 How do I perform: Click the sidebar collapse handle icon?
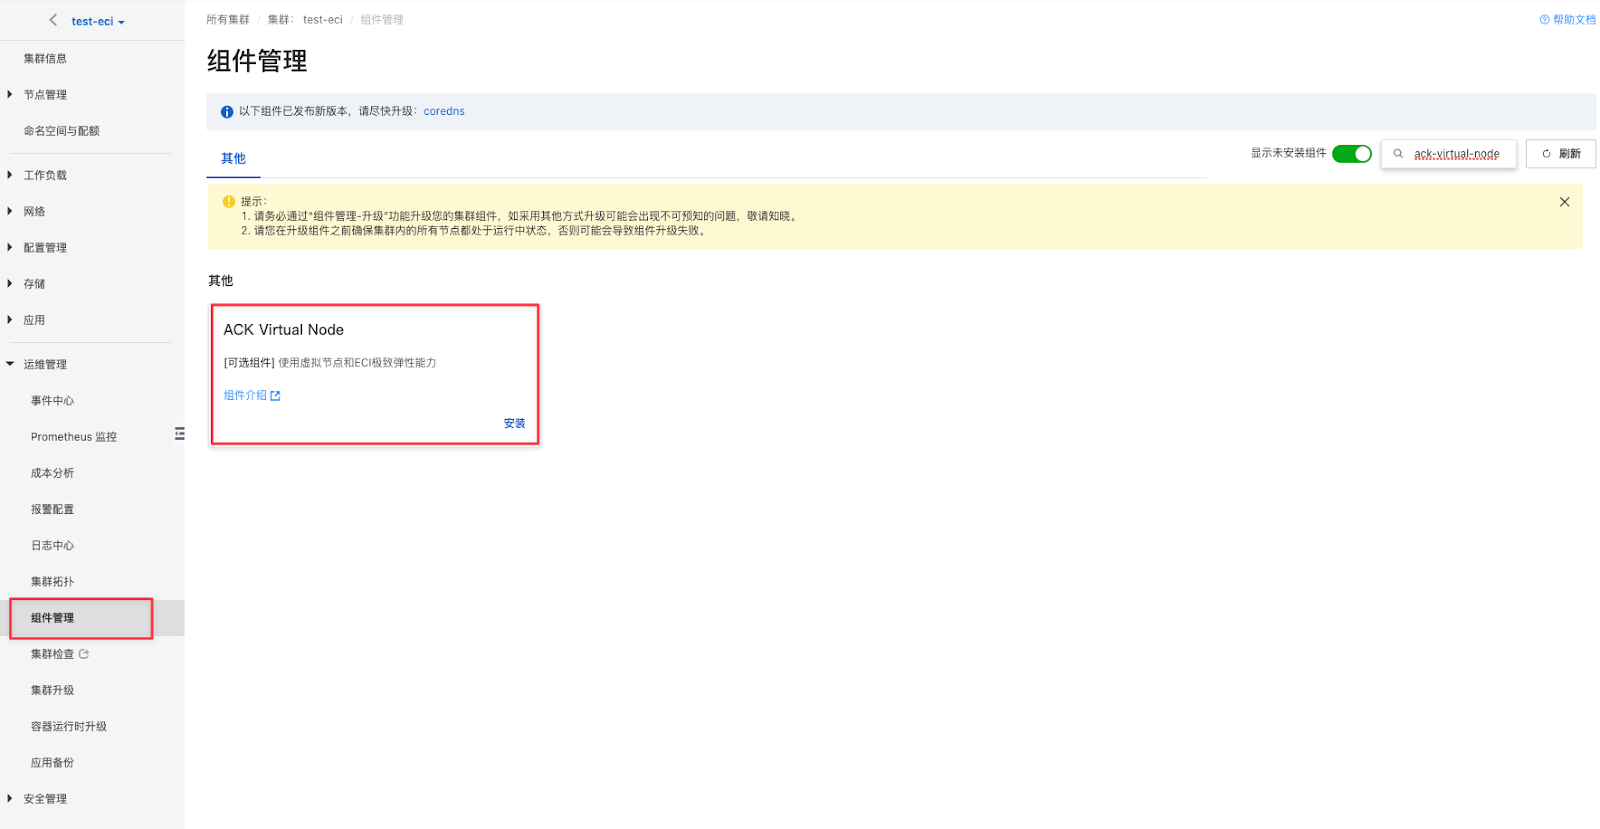(180, 434)
